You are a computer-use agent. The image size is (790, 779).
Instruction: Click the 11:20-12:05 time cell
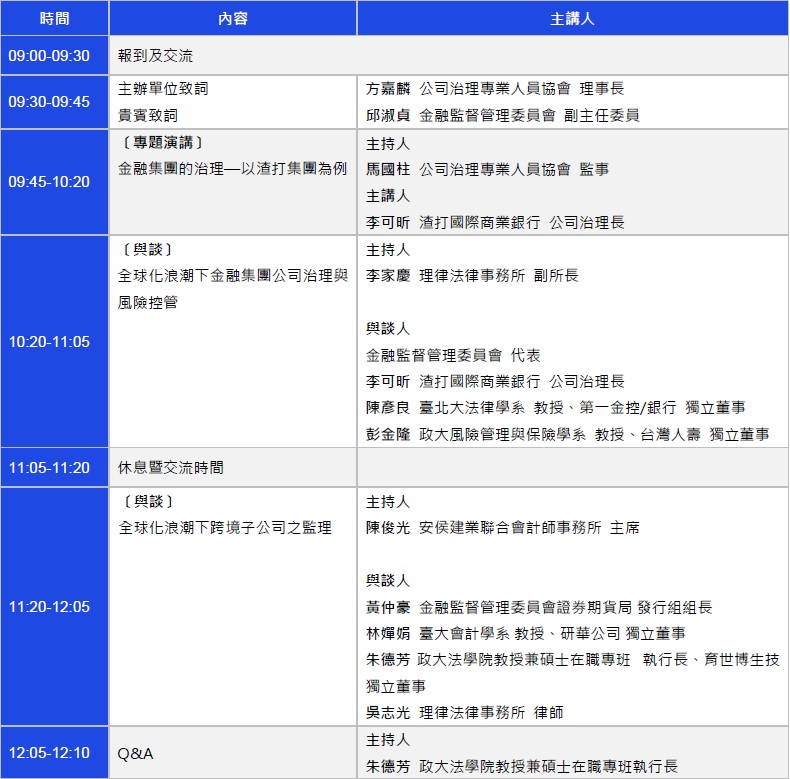click(54, 607)
